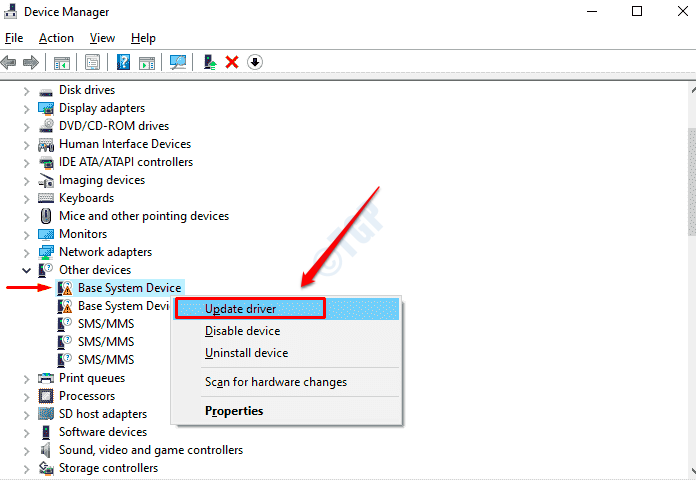Open the Action menu

56,38
